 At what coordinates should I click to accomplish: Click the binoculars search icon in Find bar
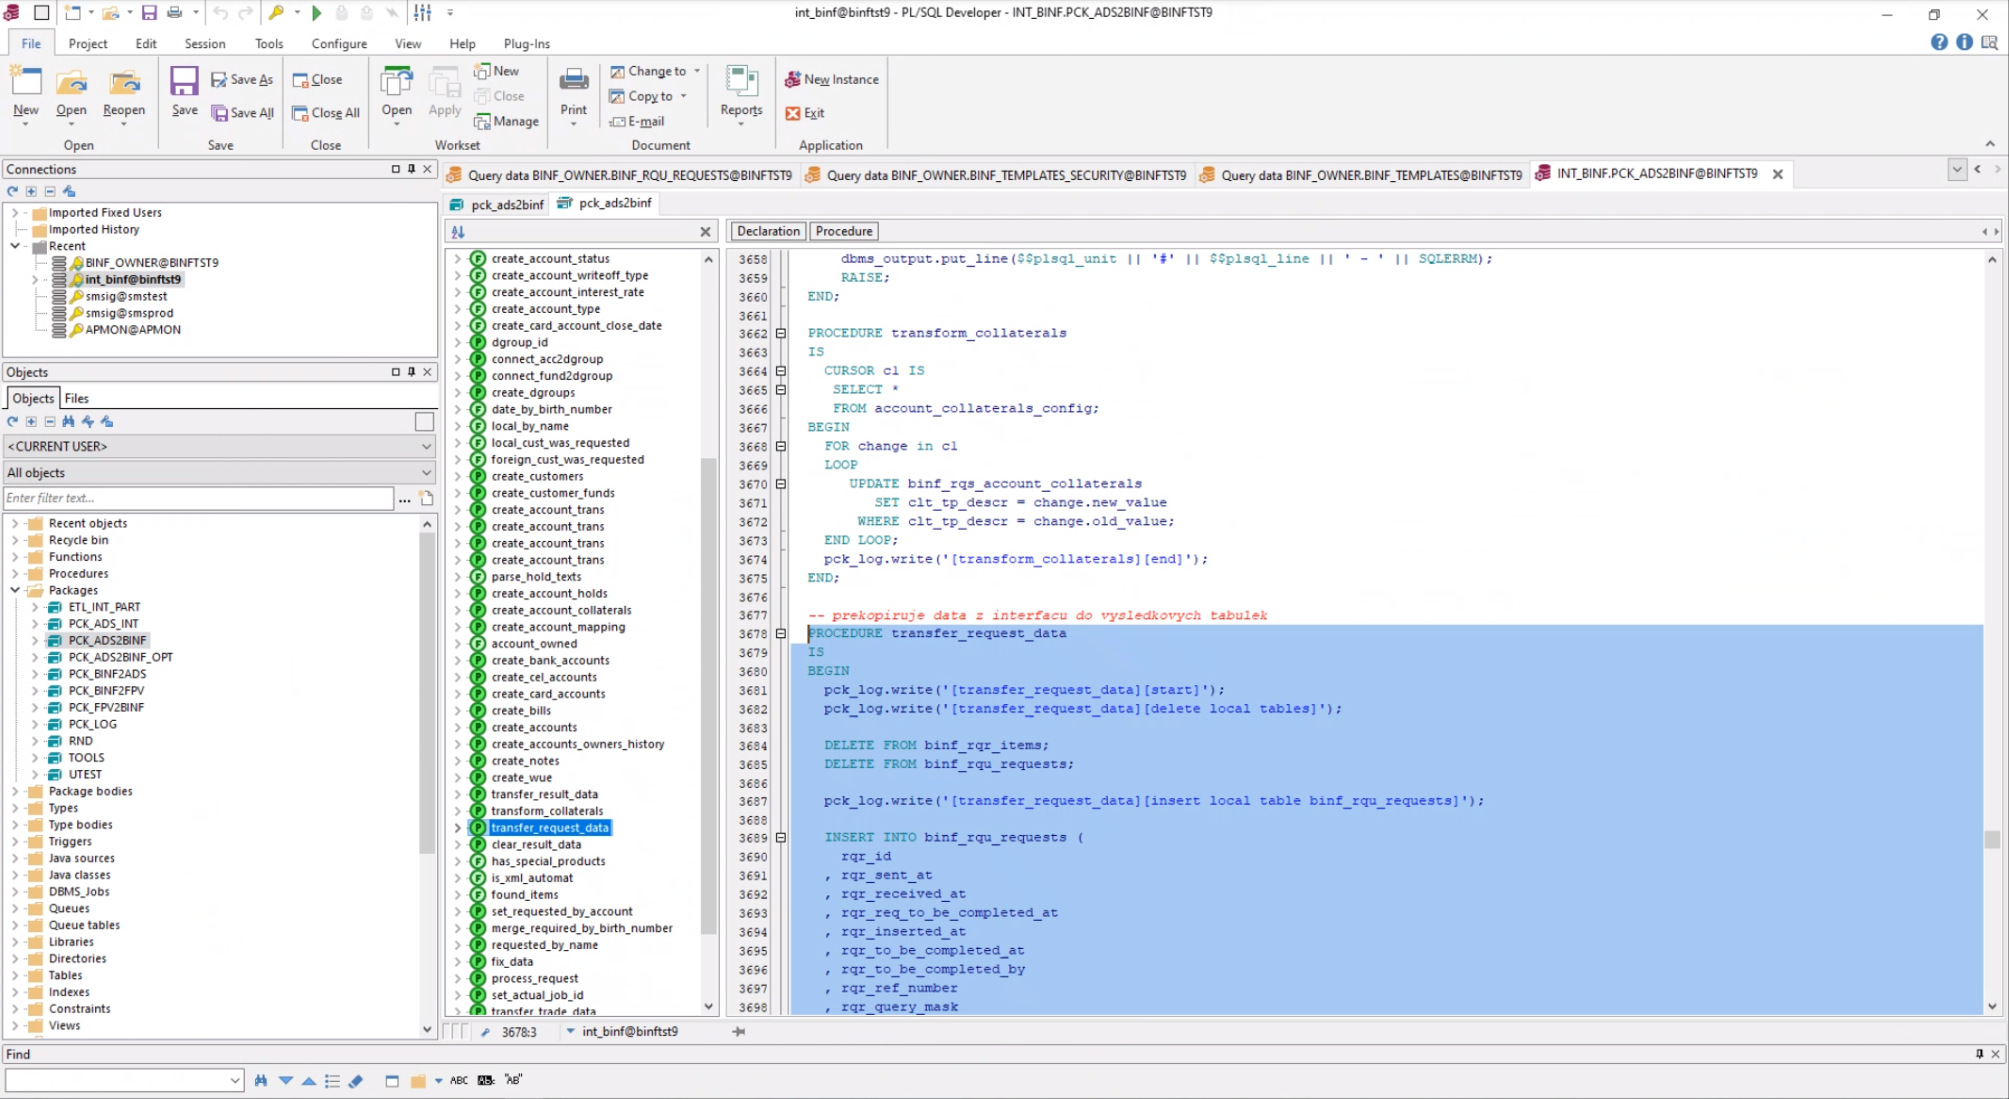259,1080
